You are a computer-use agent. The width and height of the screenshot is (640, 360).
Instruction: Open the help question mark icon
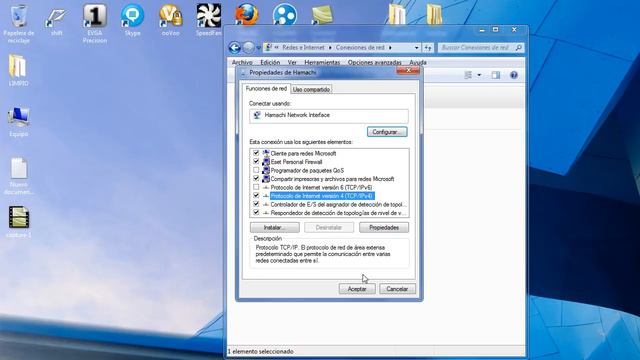click(514, 75)
